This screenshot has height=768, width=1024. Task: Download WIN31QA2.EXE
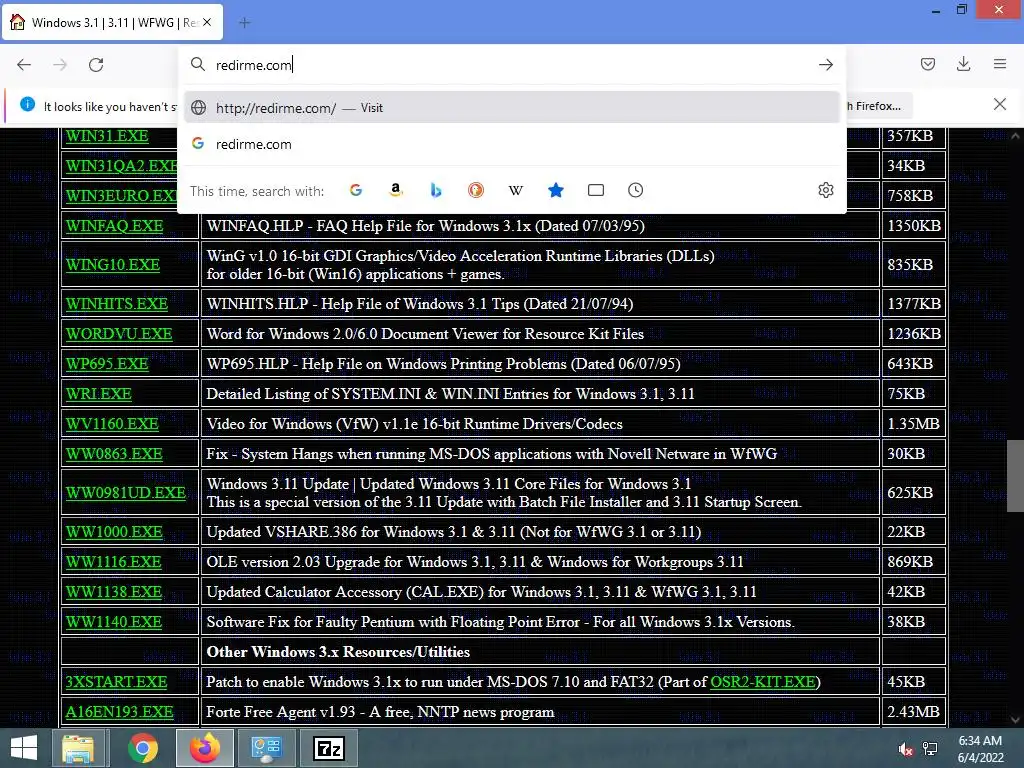coord(121,166)
